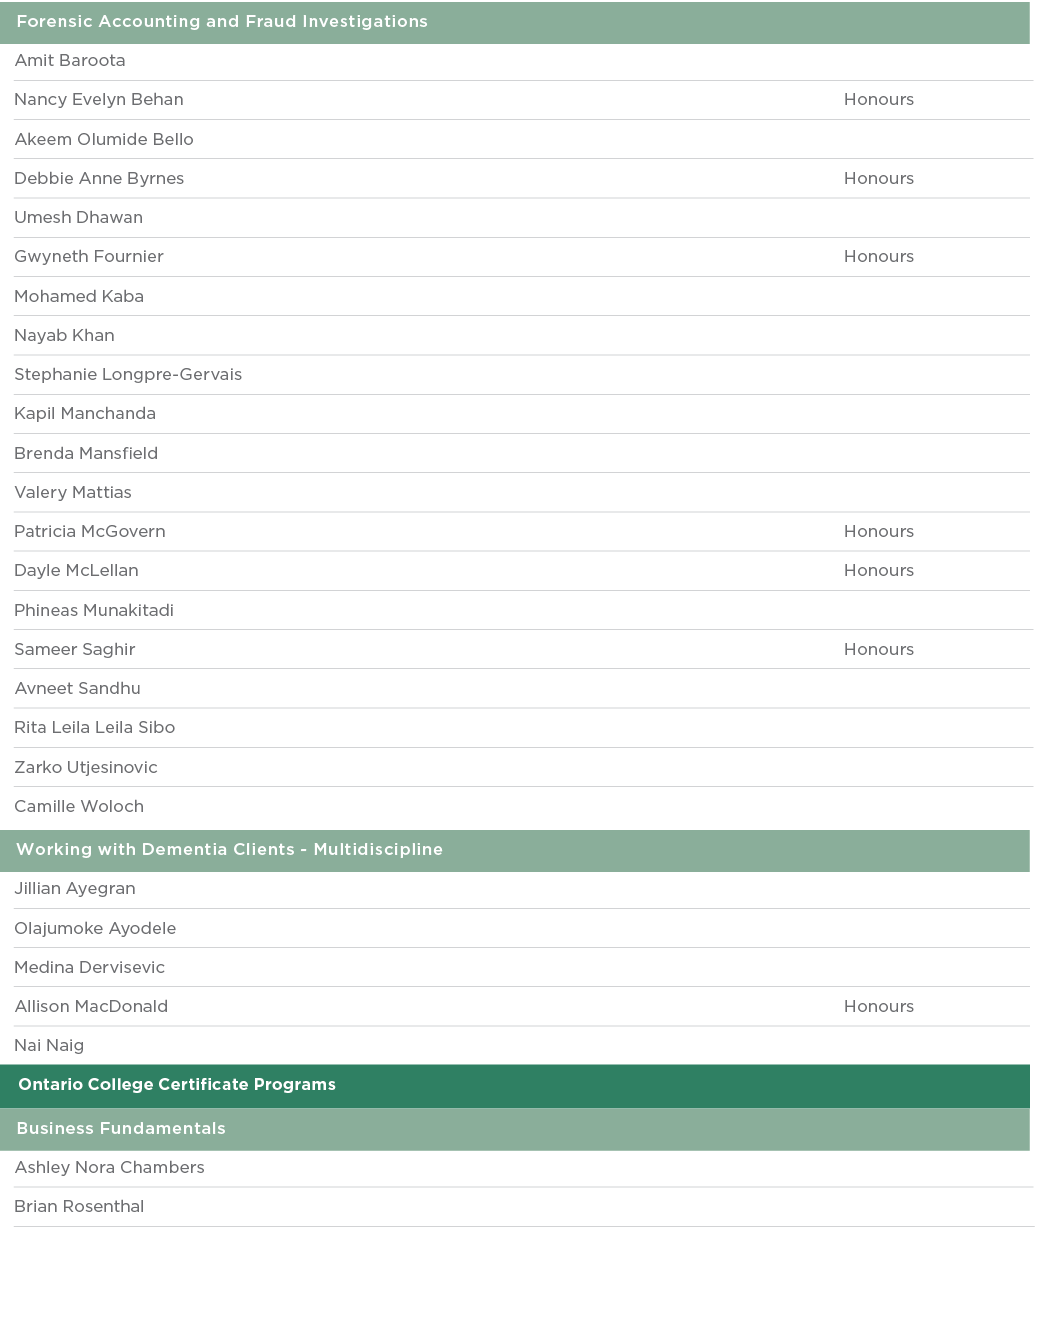Select the Phineas Munakitadi row
Screen dimensions: 1037x1338
pyautogui.click(x=94, y=610)
